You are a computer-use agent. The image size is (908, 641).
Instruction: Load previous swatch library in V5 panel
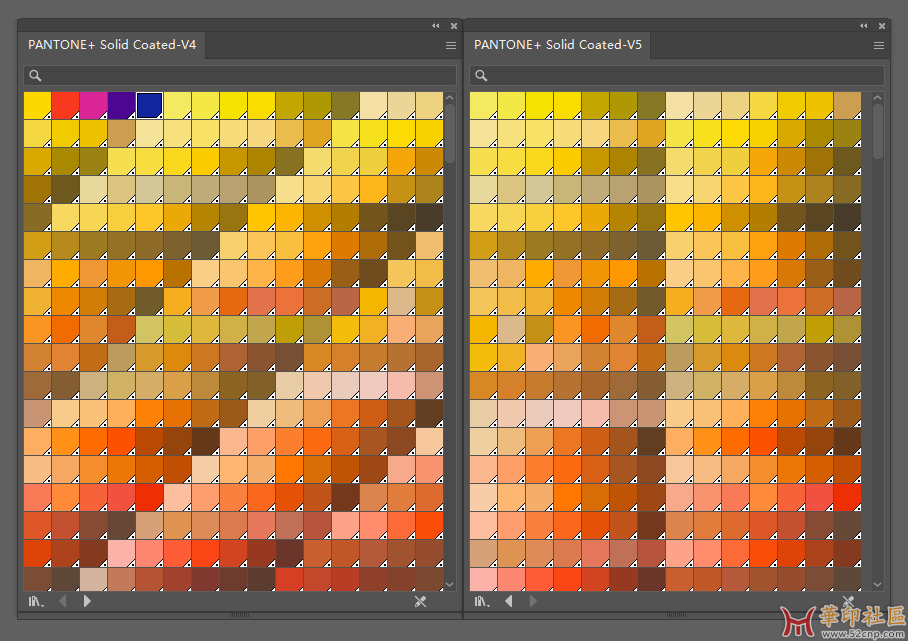[508, 601]
